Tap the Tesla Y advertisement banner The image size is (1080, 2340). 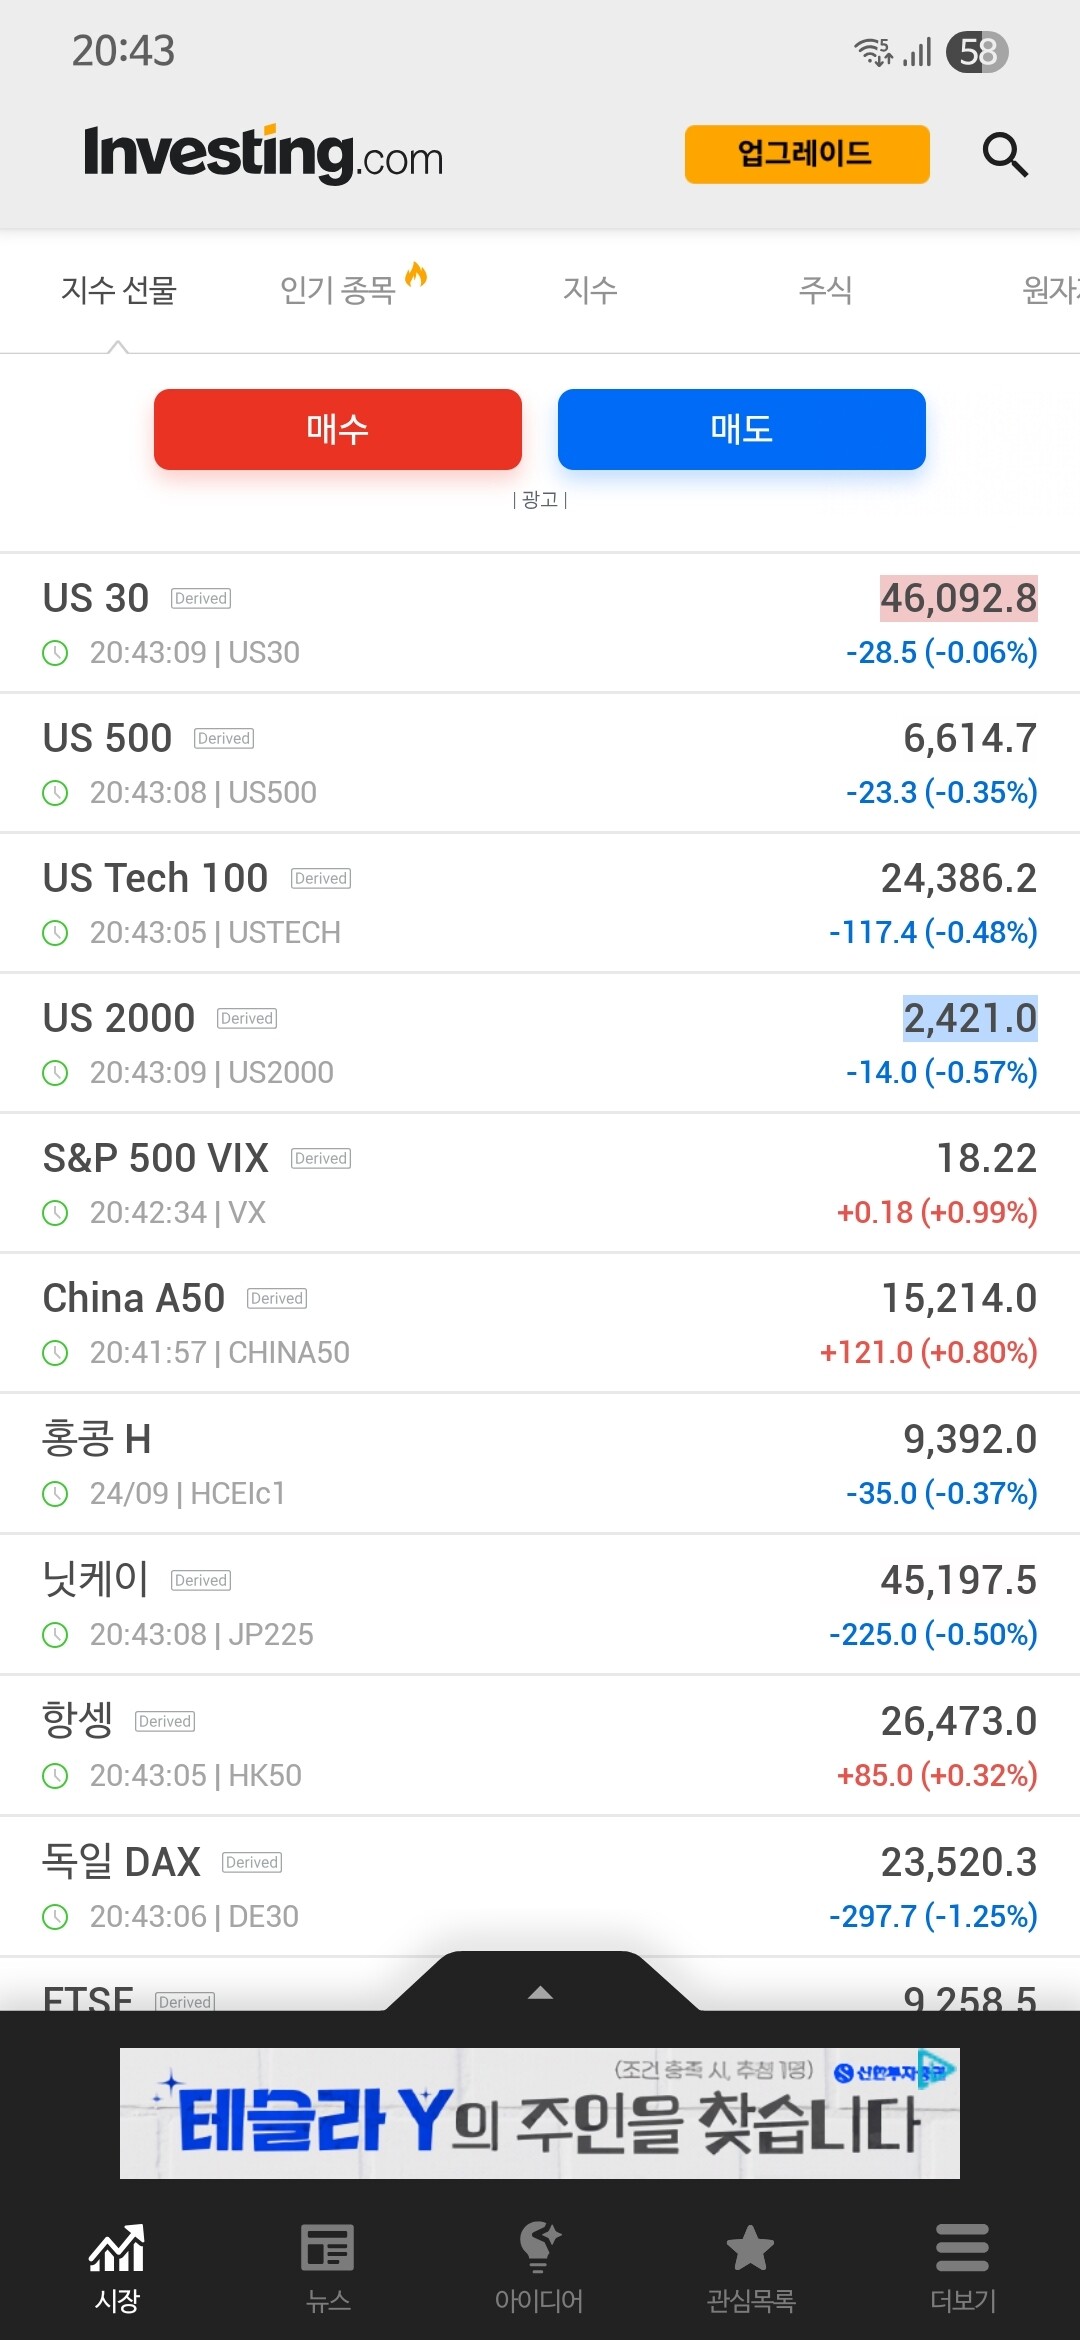(x=540, y=2113)
